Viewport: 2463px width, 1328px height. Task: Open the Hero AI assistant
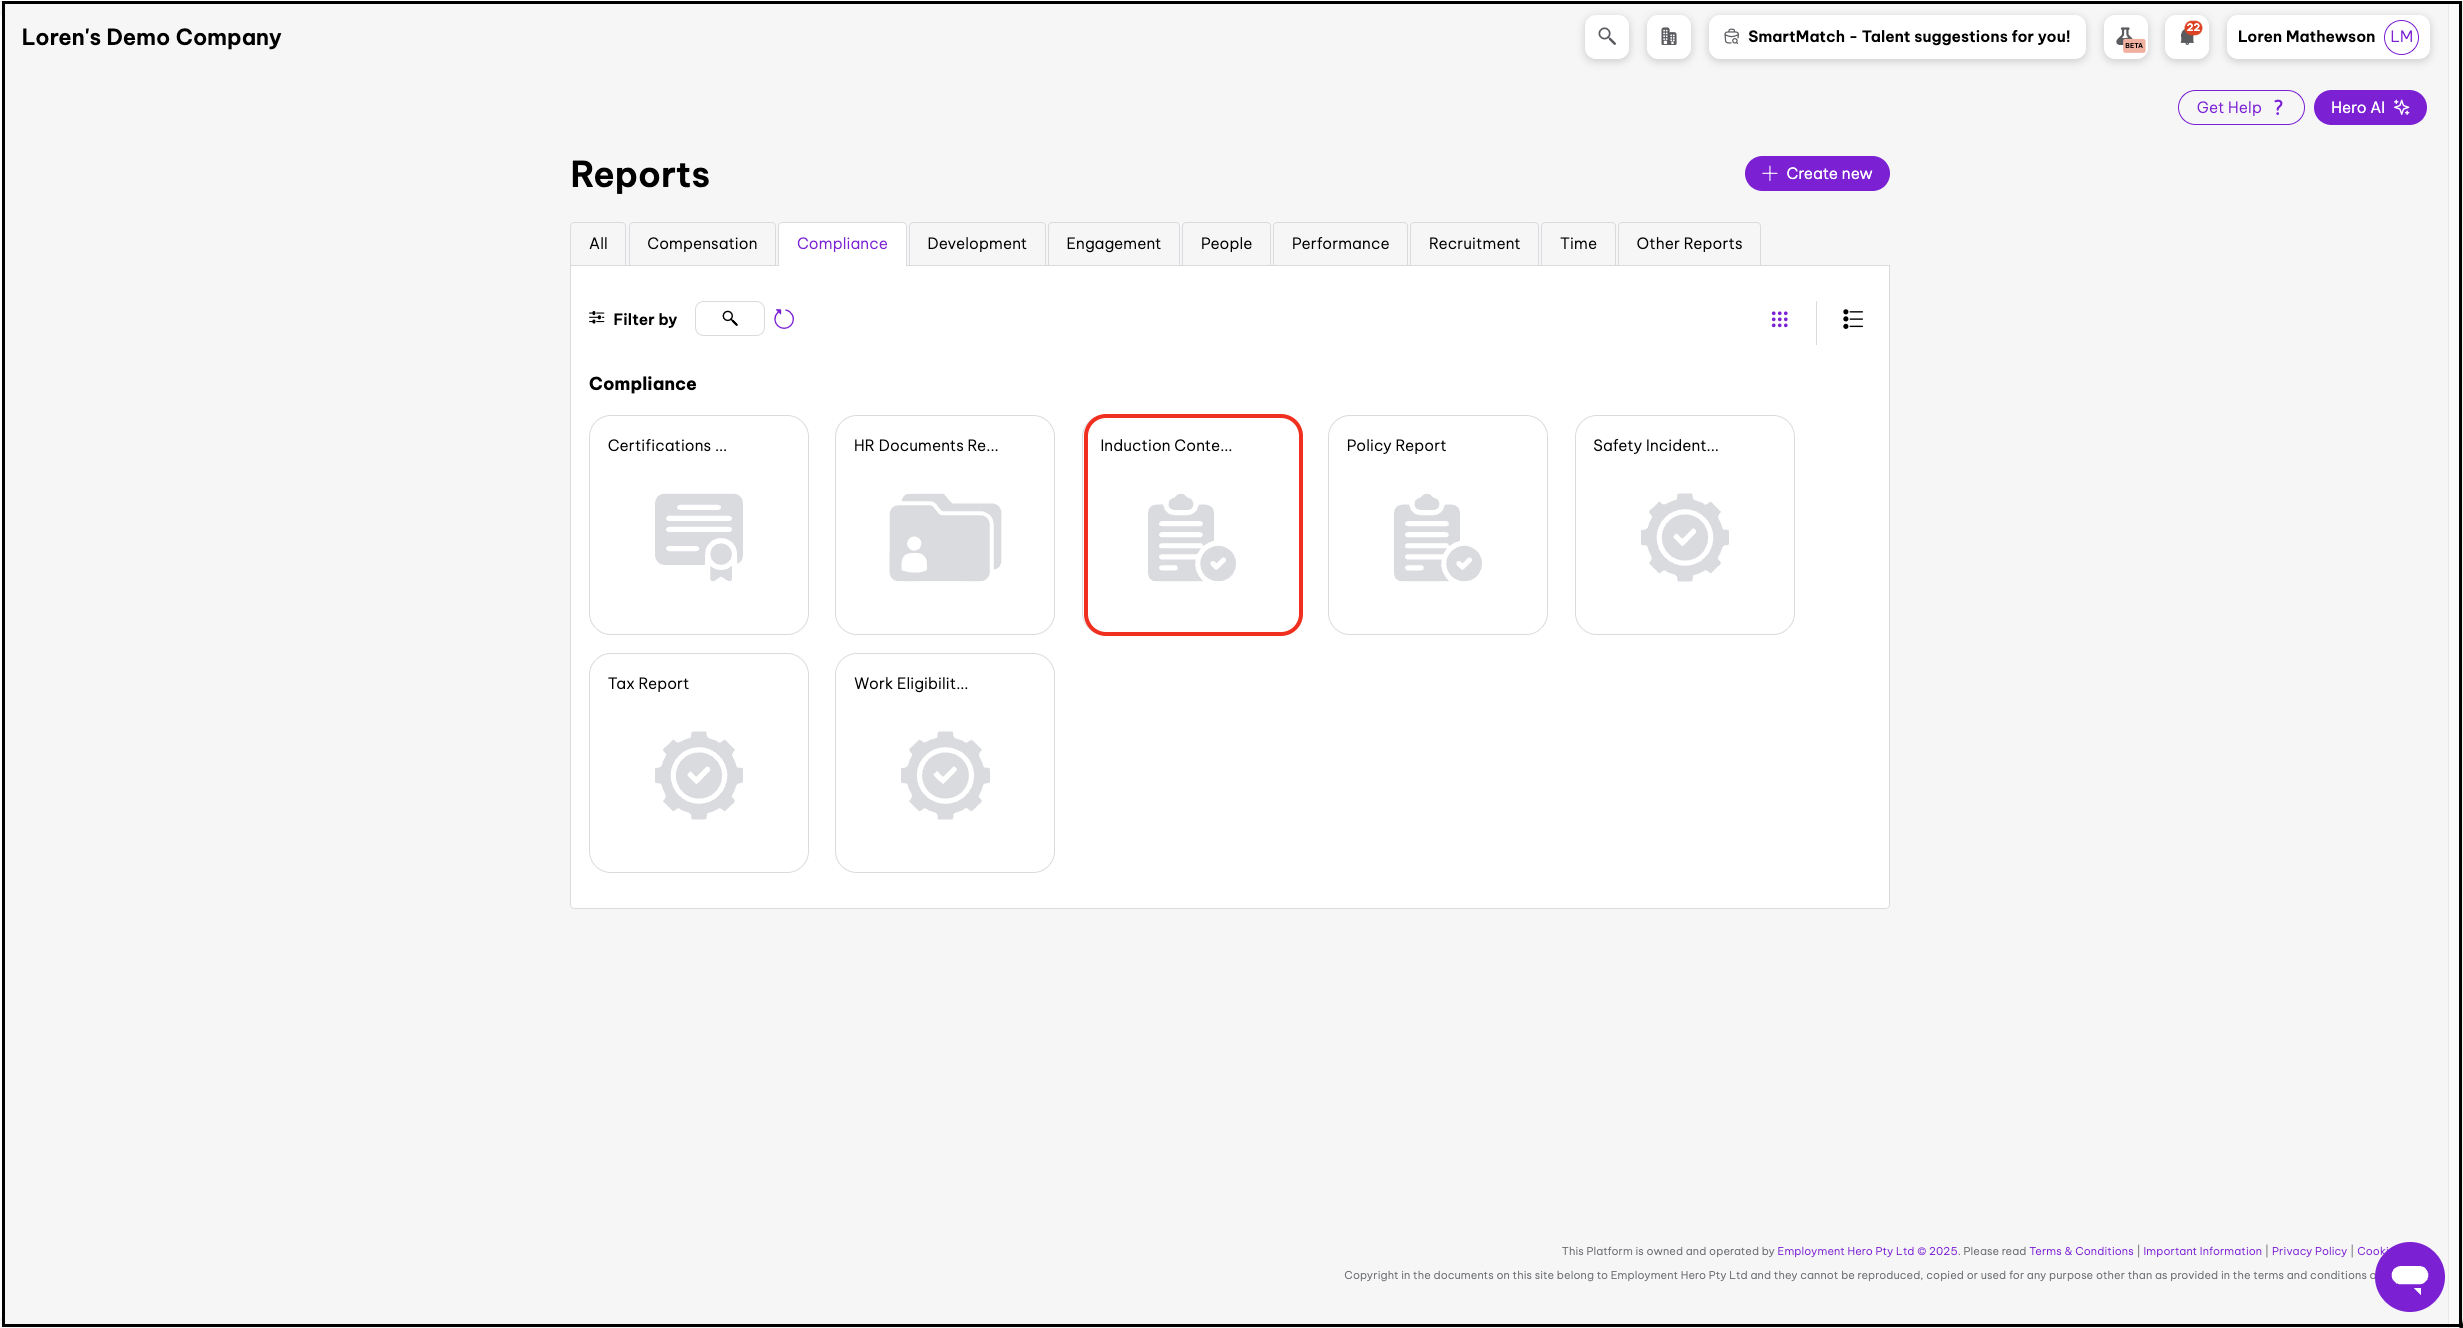tap(2369, 108)
